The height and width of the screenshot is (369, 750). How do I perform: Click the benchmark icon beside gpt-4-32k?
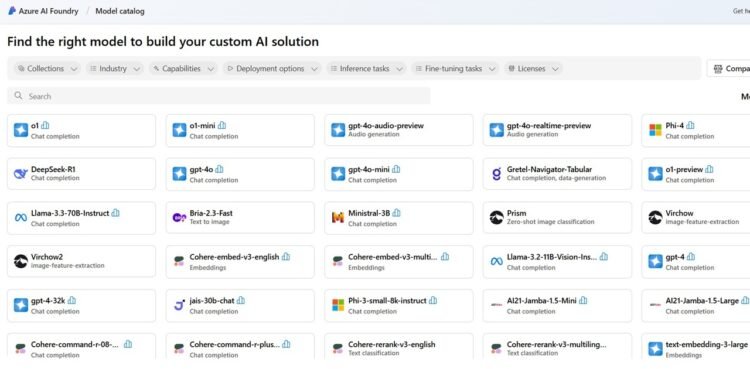point(72,301)
